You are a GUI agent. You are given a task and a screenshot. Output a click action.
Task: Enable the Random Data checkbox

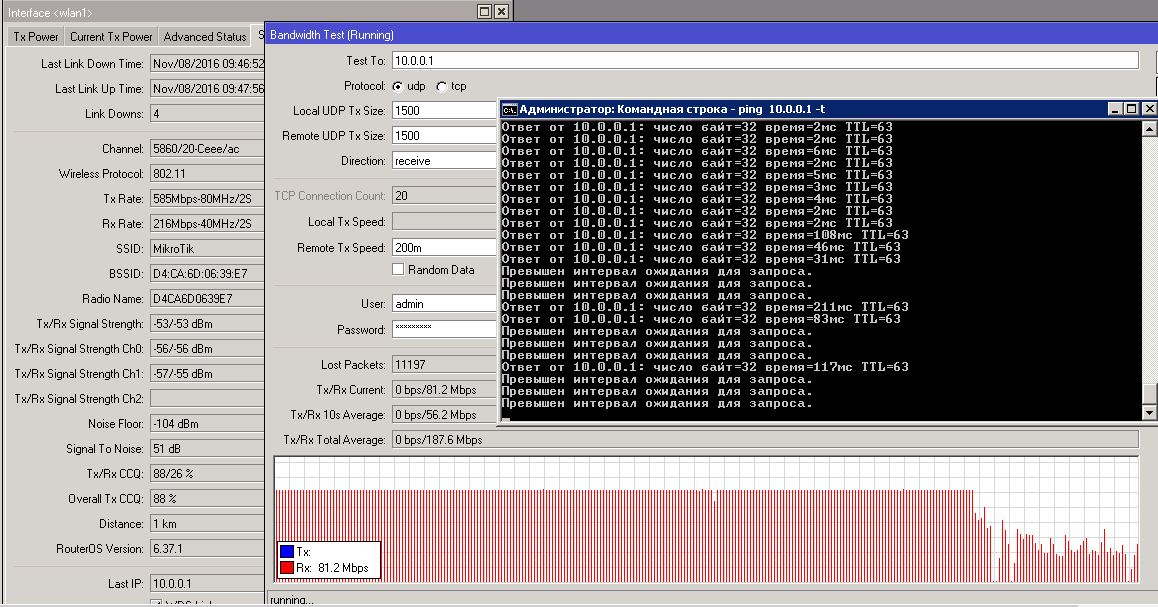[x=398, y=270]
